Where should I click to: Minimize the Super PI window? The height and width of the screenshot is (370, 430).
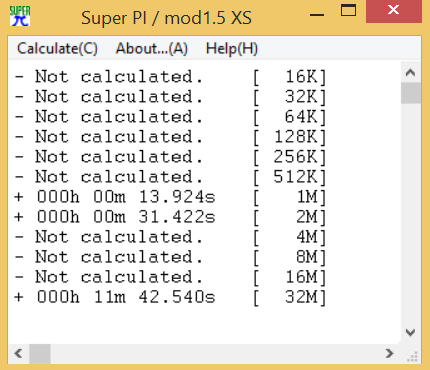point(317,15)
